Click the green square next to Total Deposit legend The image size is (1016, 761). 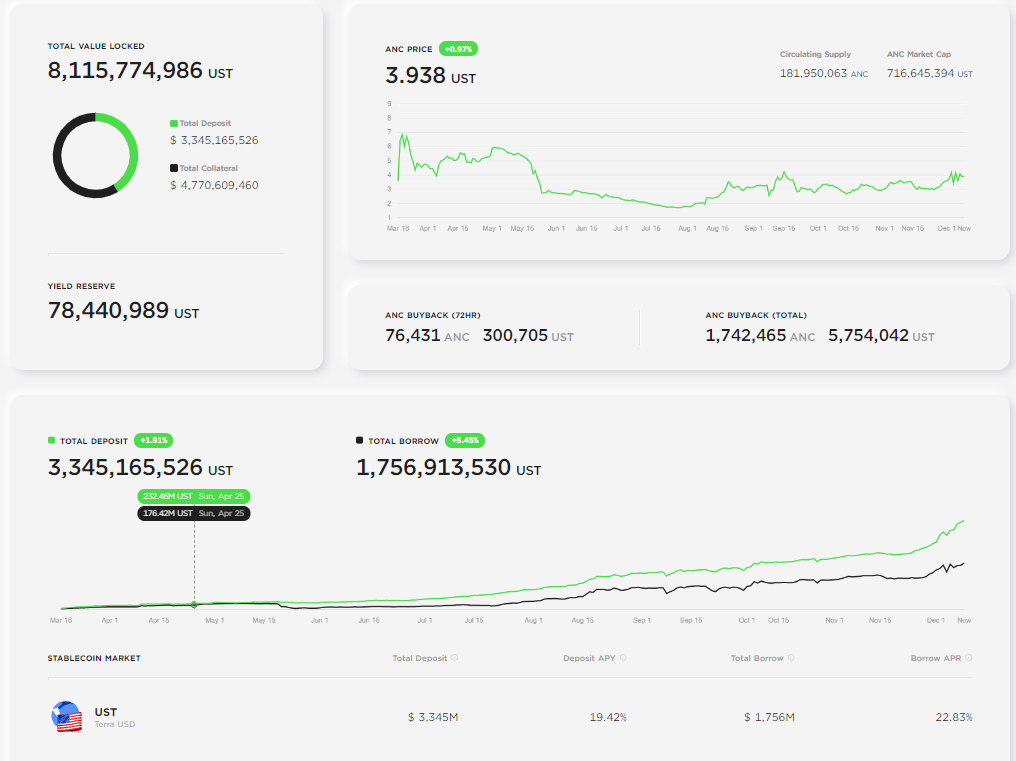tap(173, 123)
